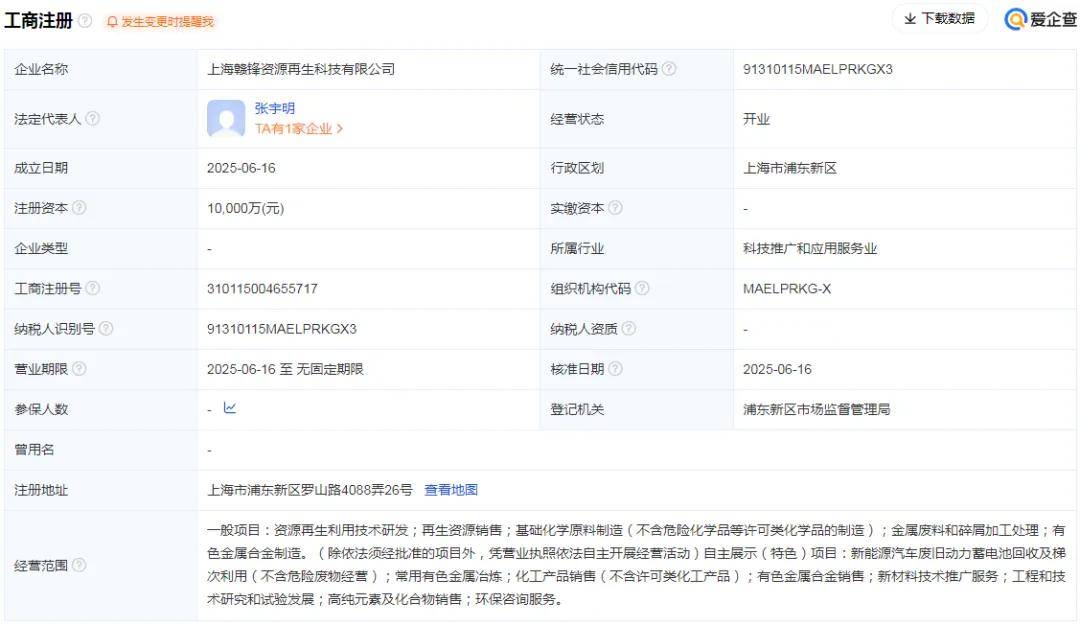The image size is (1080, 625).
Task: Click approval date 2025-06-16 in 核准日期 row
Action: pyautogui.click(x=777, y=369)
